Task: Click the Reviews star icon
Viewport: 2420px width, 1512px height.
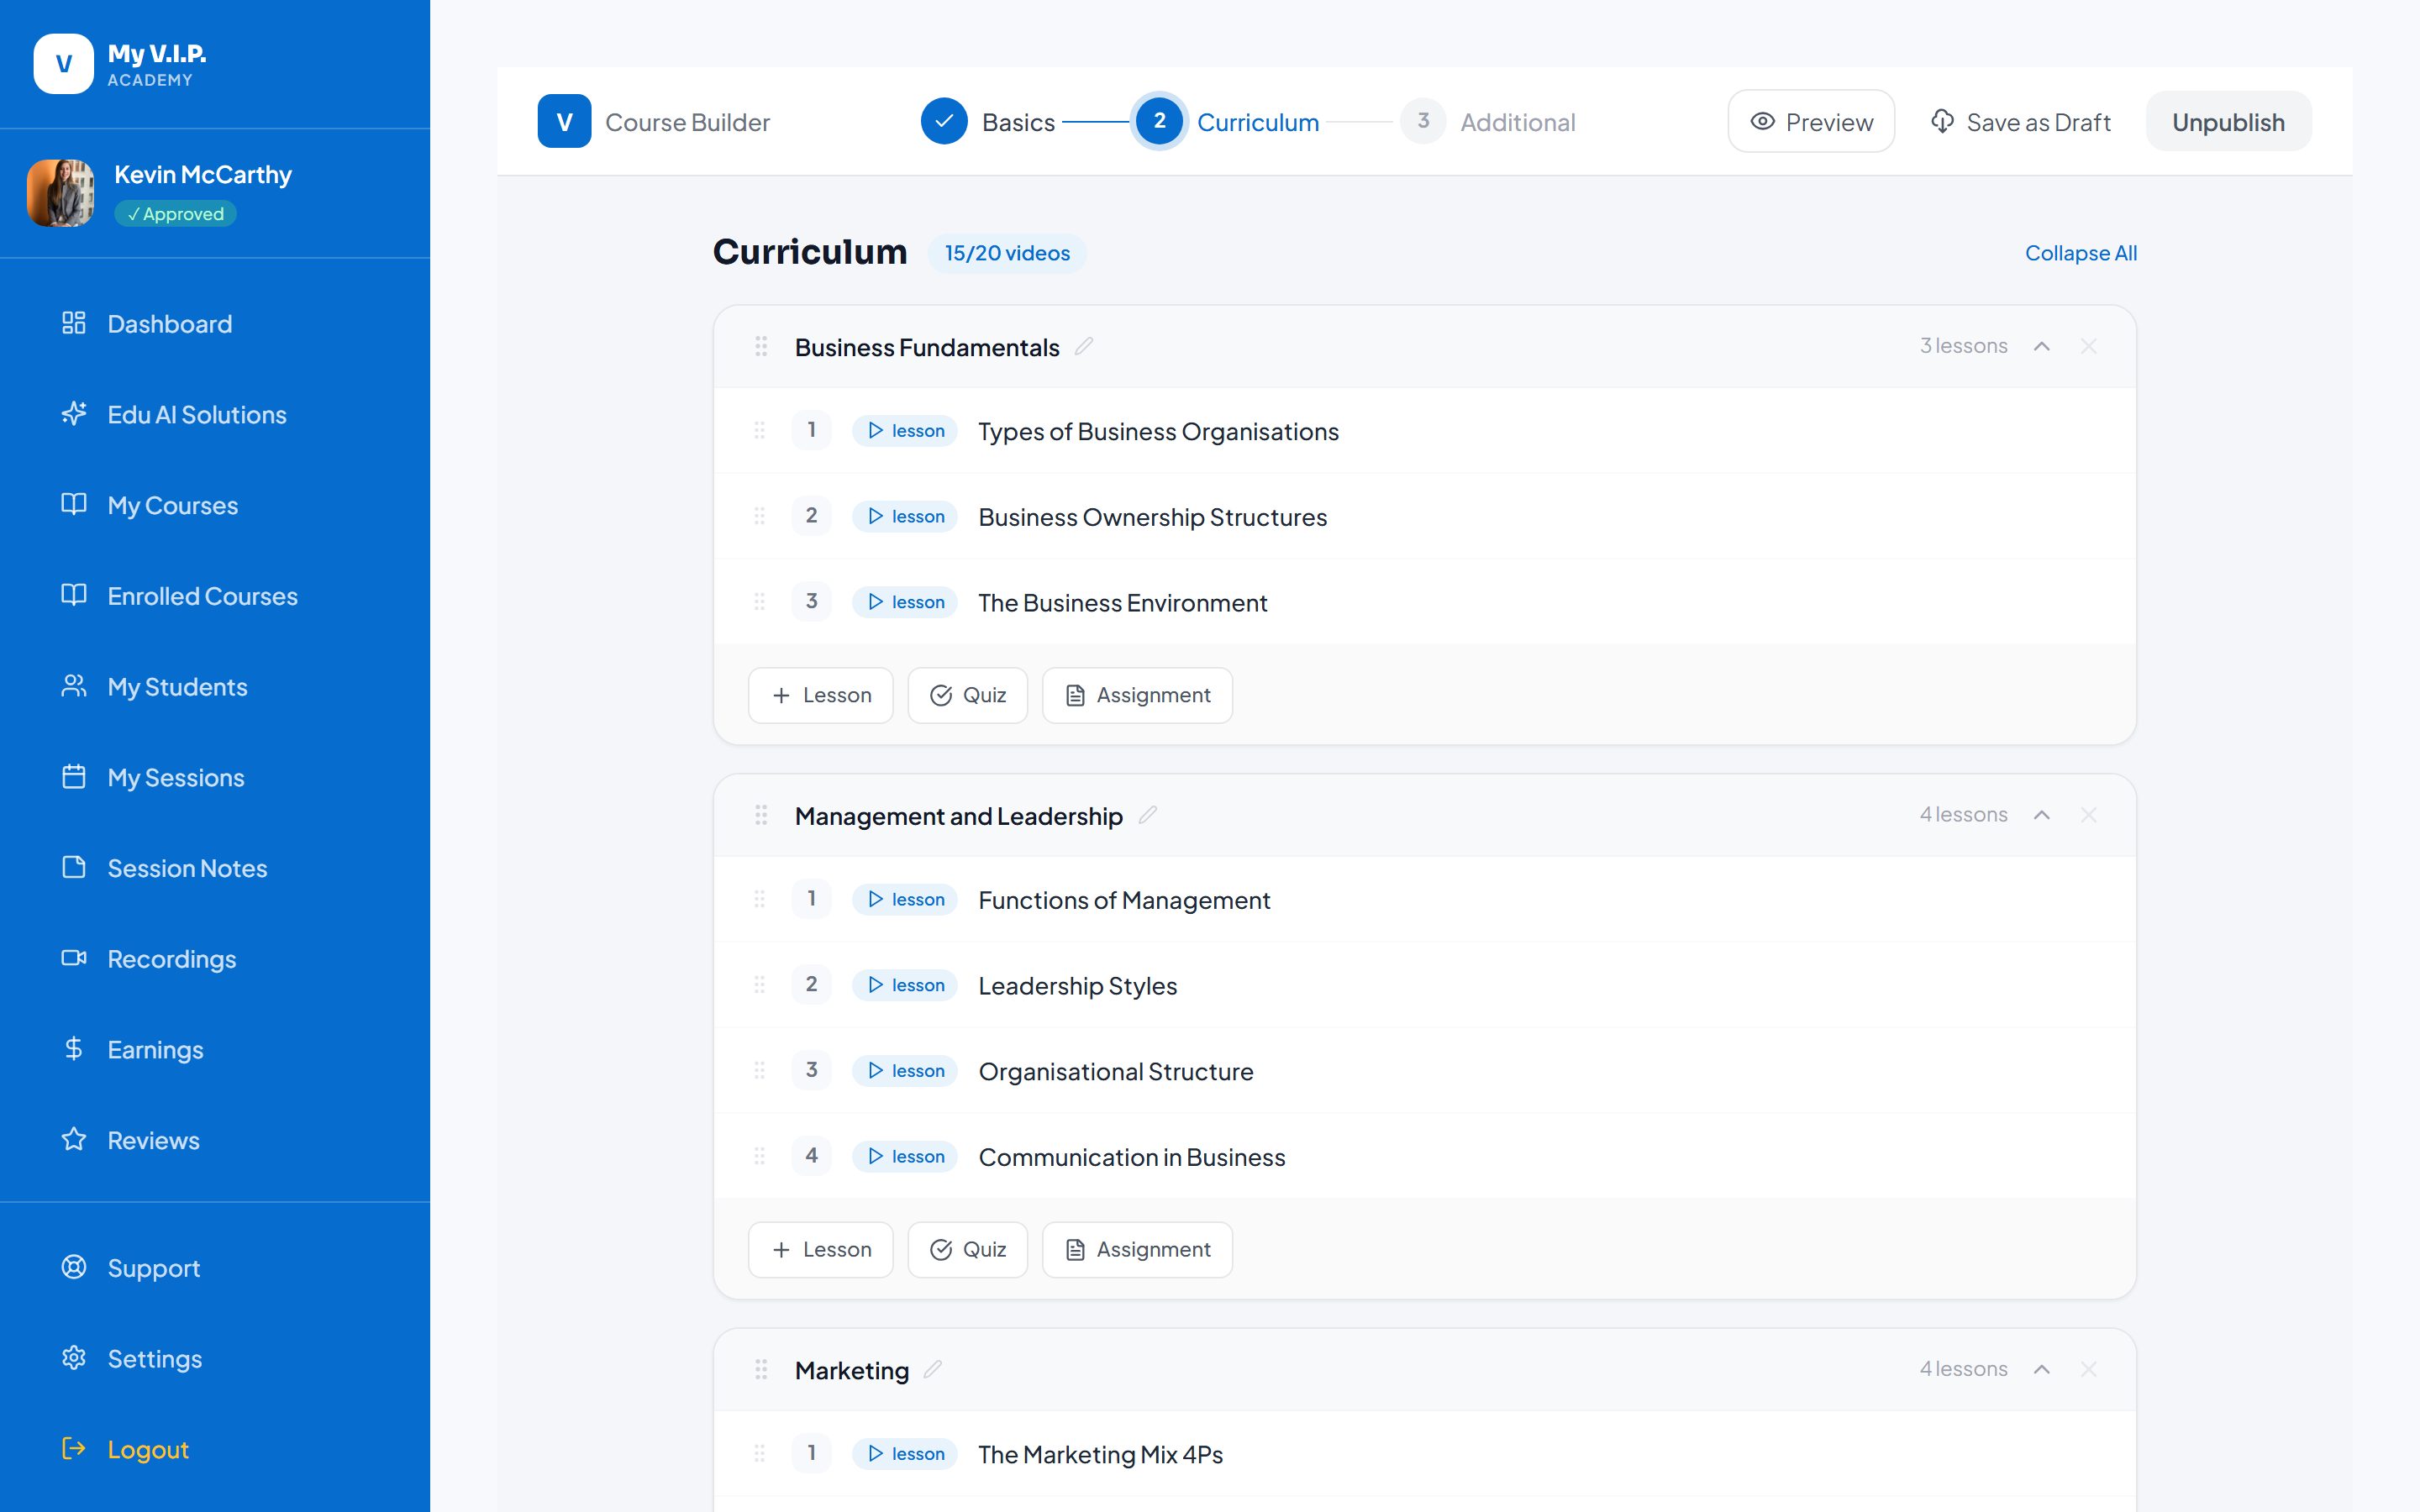Action: click(74, 1139)
